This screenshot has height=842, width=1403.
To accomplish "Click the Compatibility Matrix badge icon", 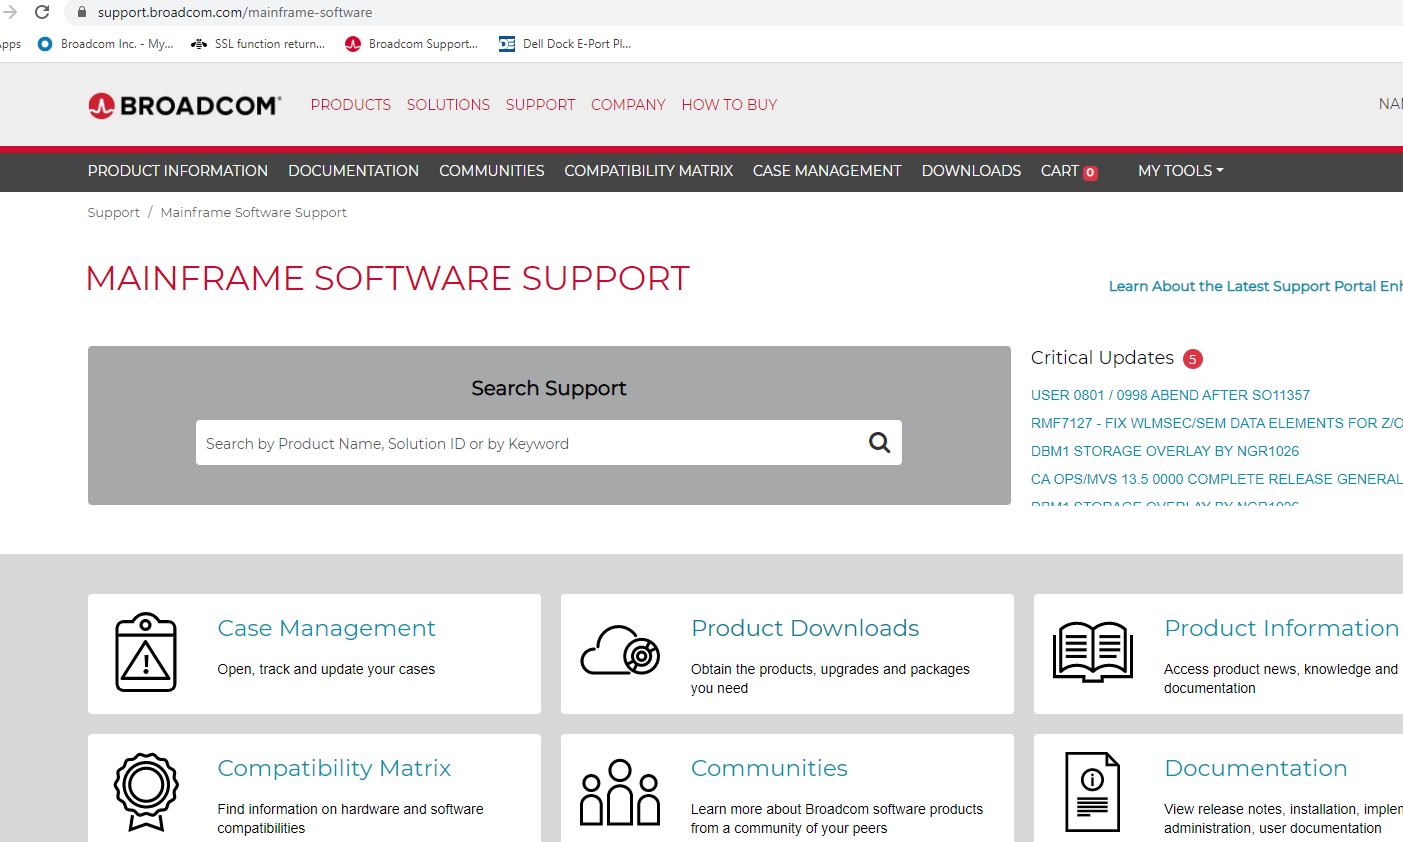I will pos(146,791).
